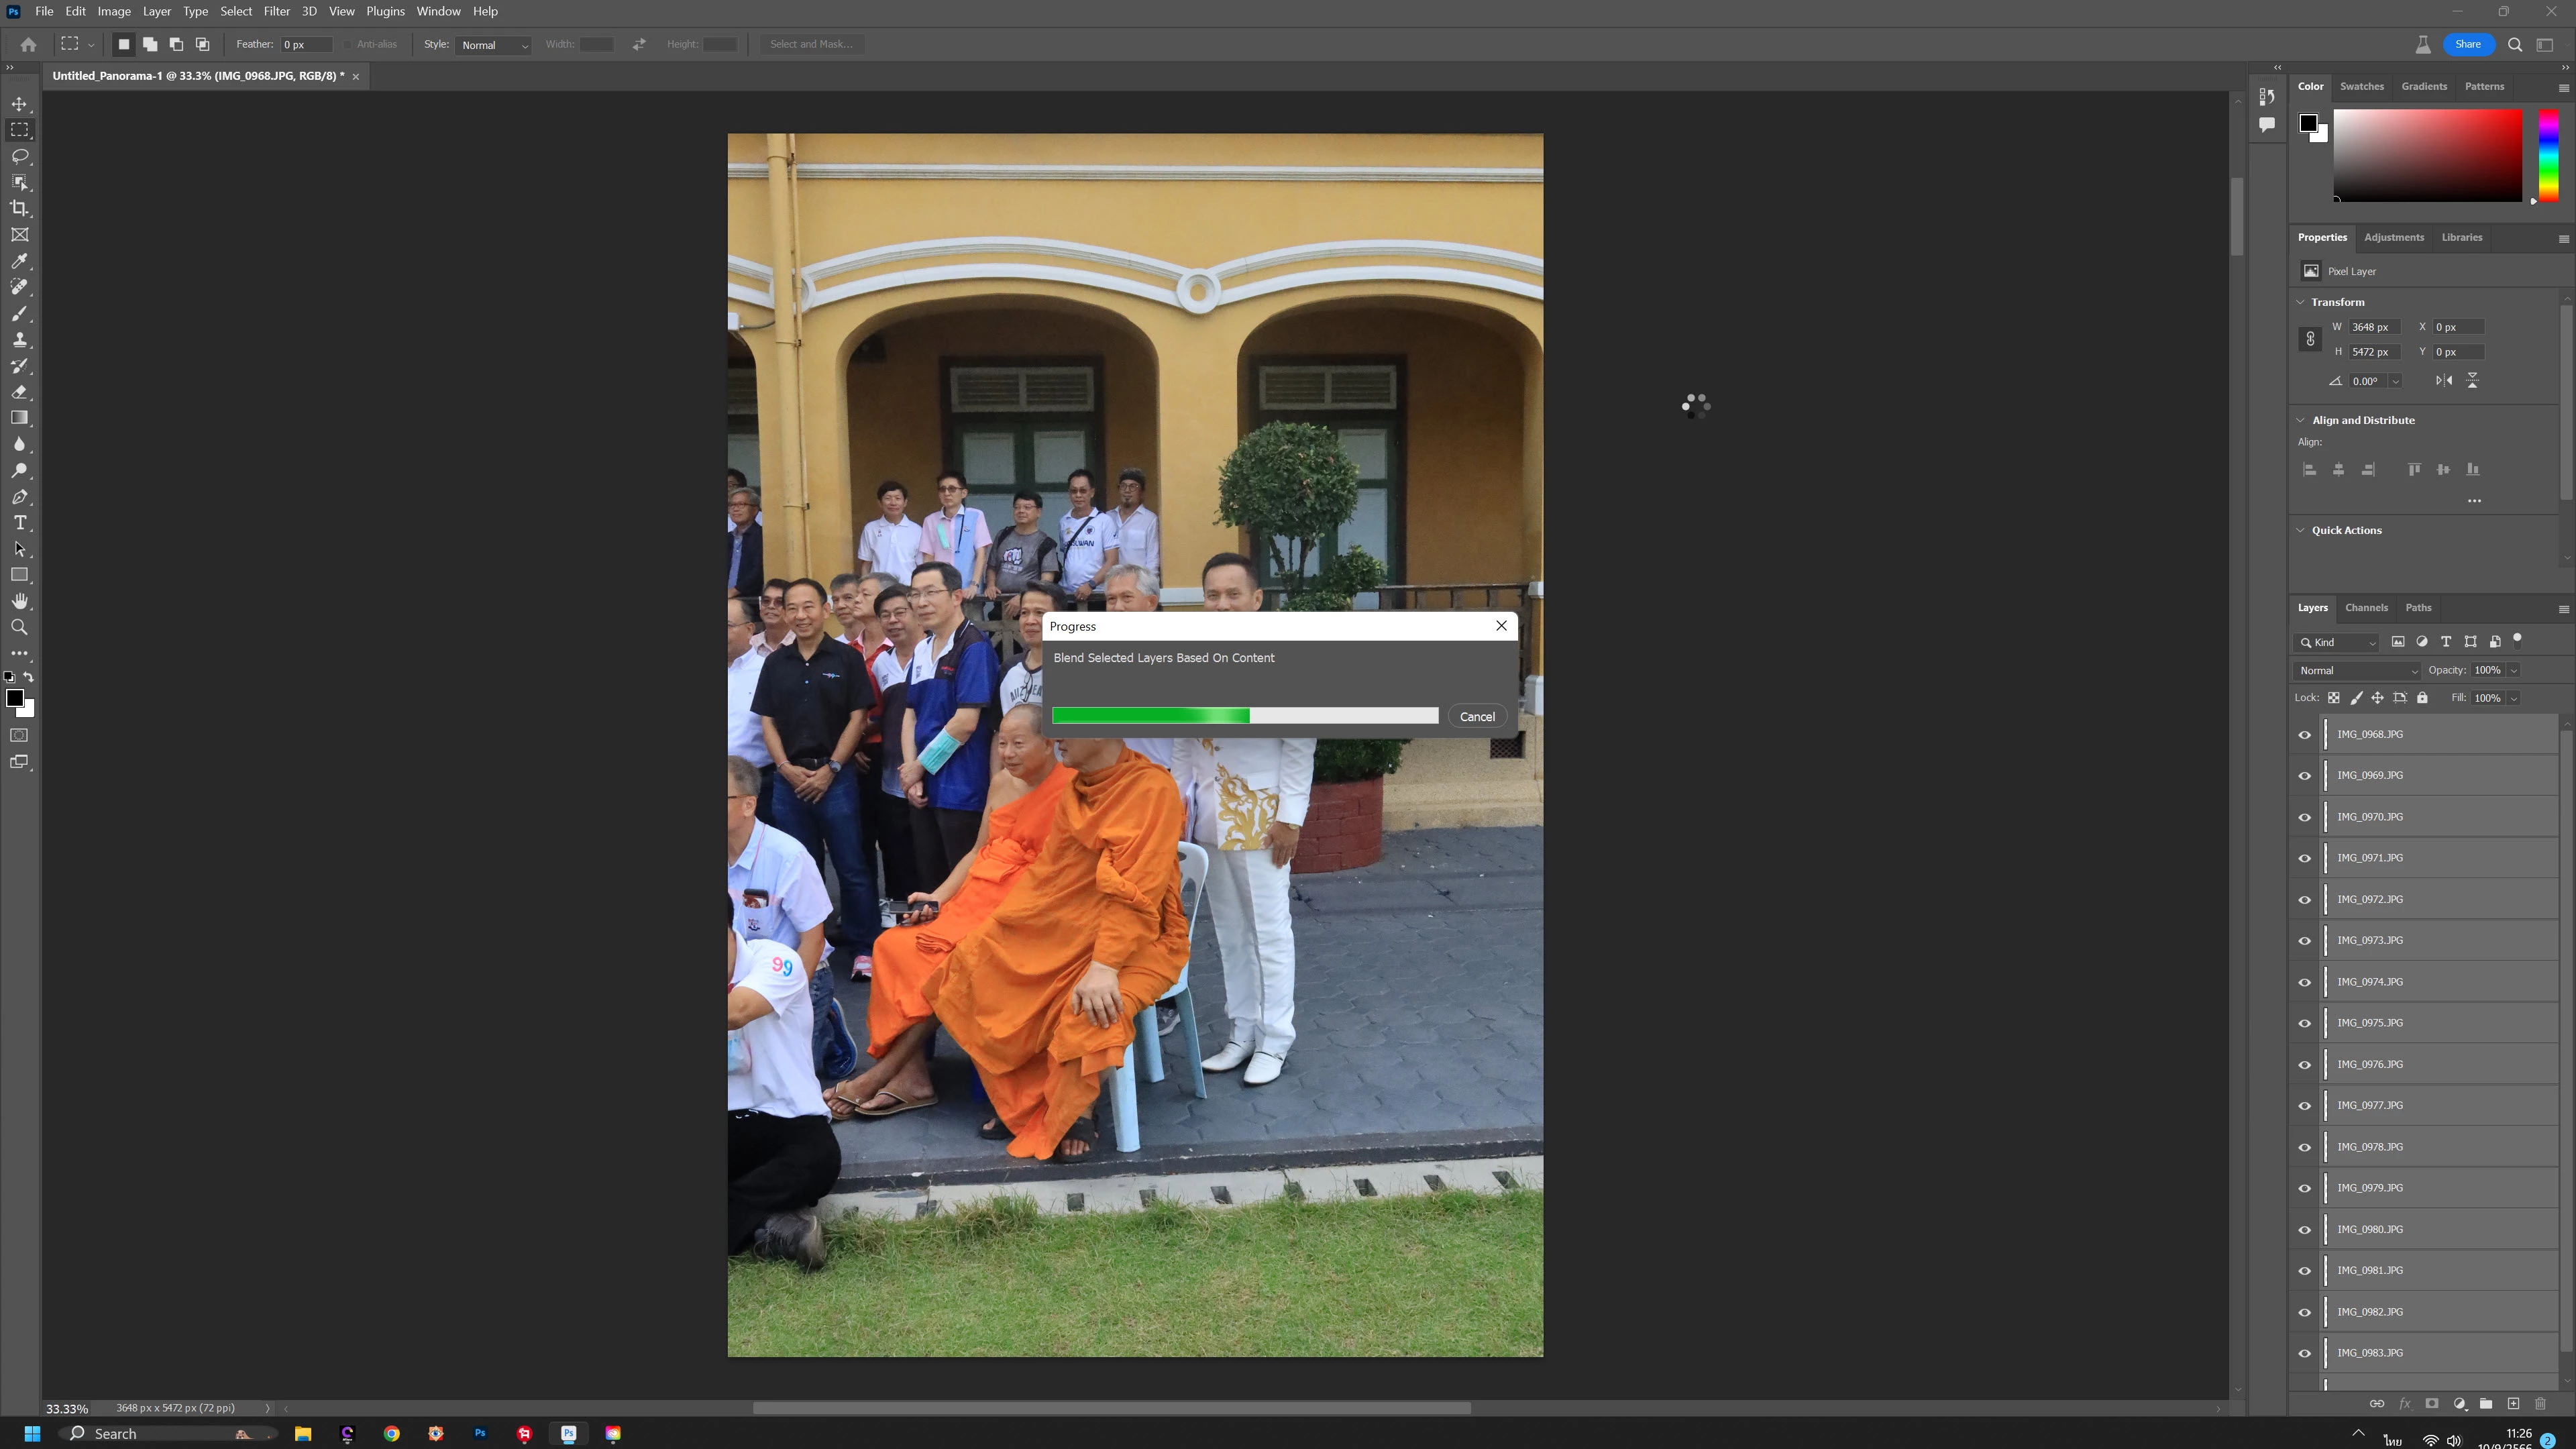Open the Style dropdown set to Normal
The height and width of the screenshot is (1449, 2576).
click(x=494, y=45)
